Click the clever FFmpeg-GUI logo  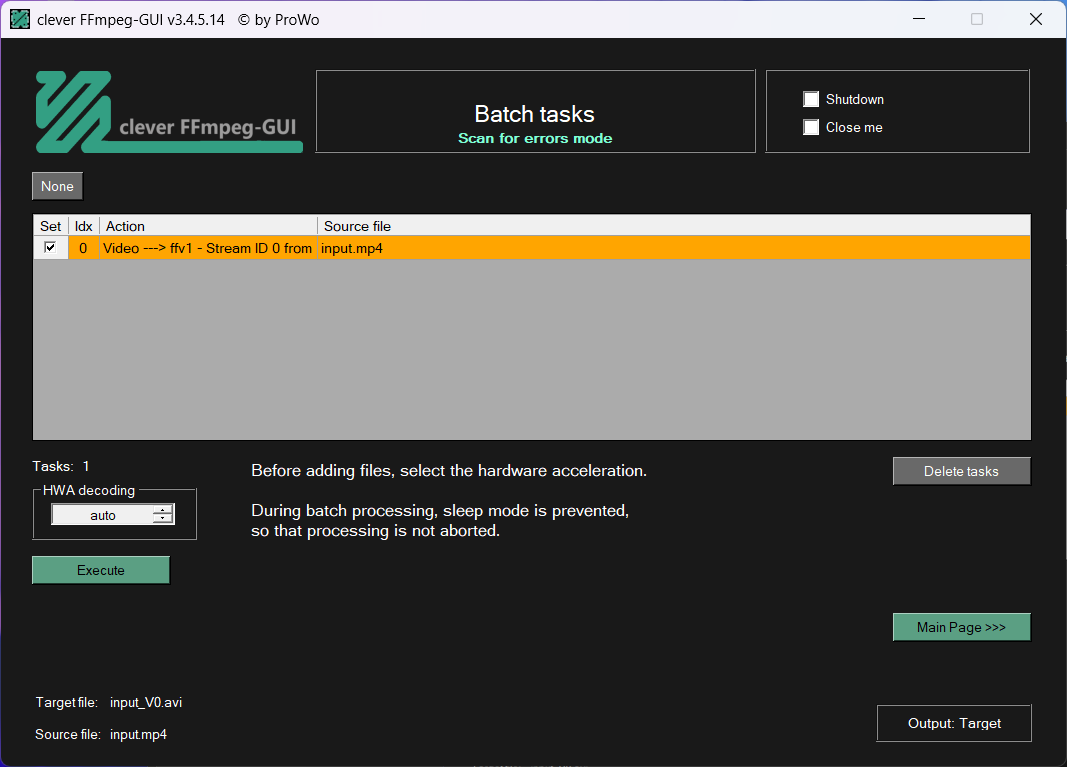click(169, 112)
